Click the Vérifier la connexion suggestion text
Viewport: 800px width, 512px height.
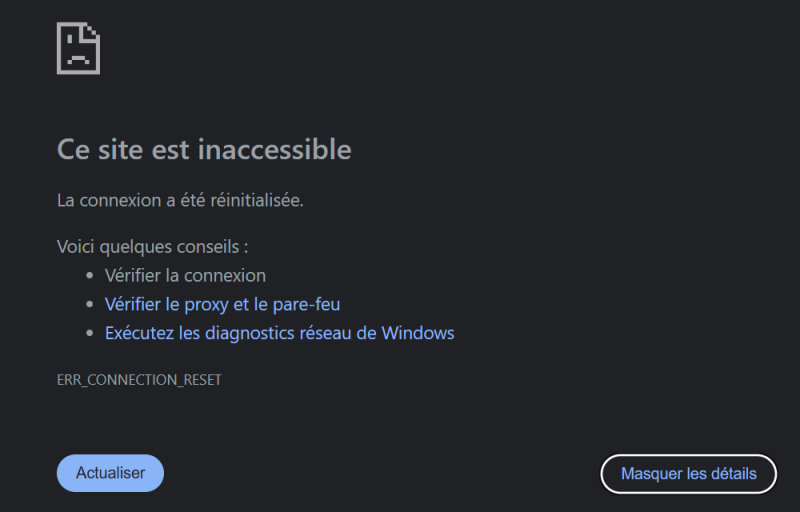pyautogui.click(x=185, y=275)
